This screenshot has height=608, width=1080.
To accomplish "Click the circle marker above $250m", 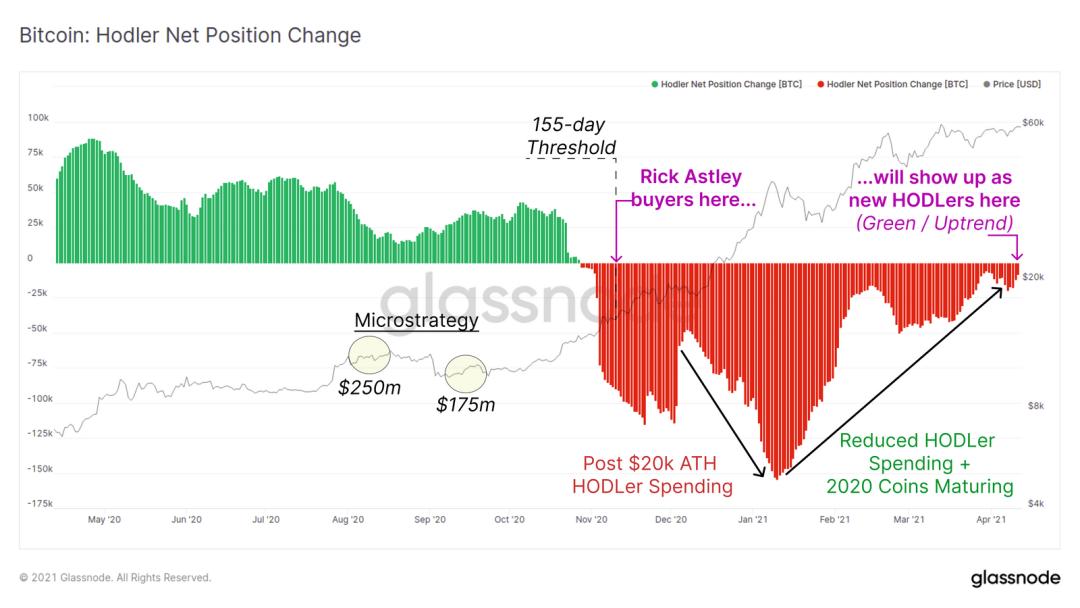I will (x=369, y=355).
